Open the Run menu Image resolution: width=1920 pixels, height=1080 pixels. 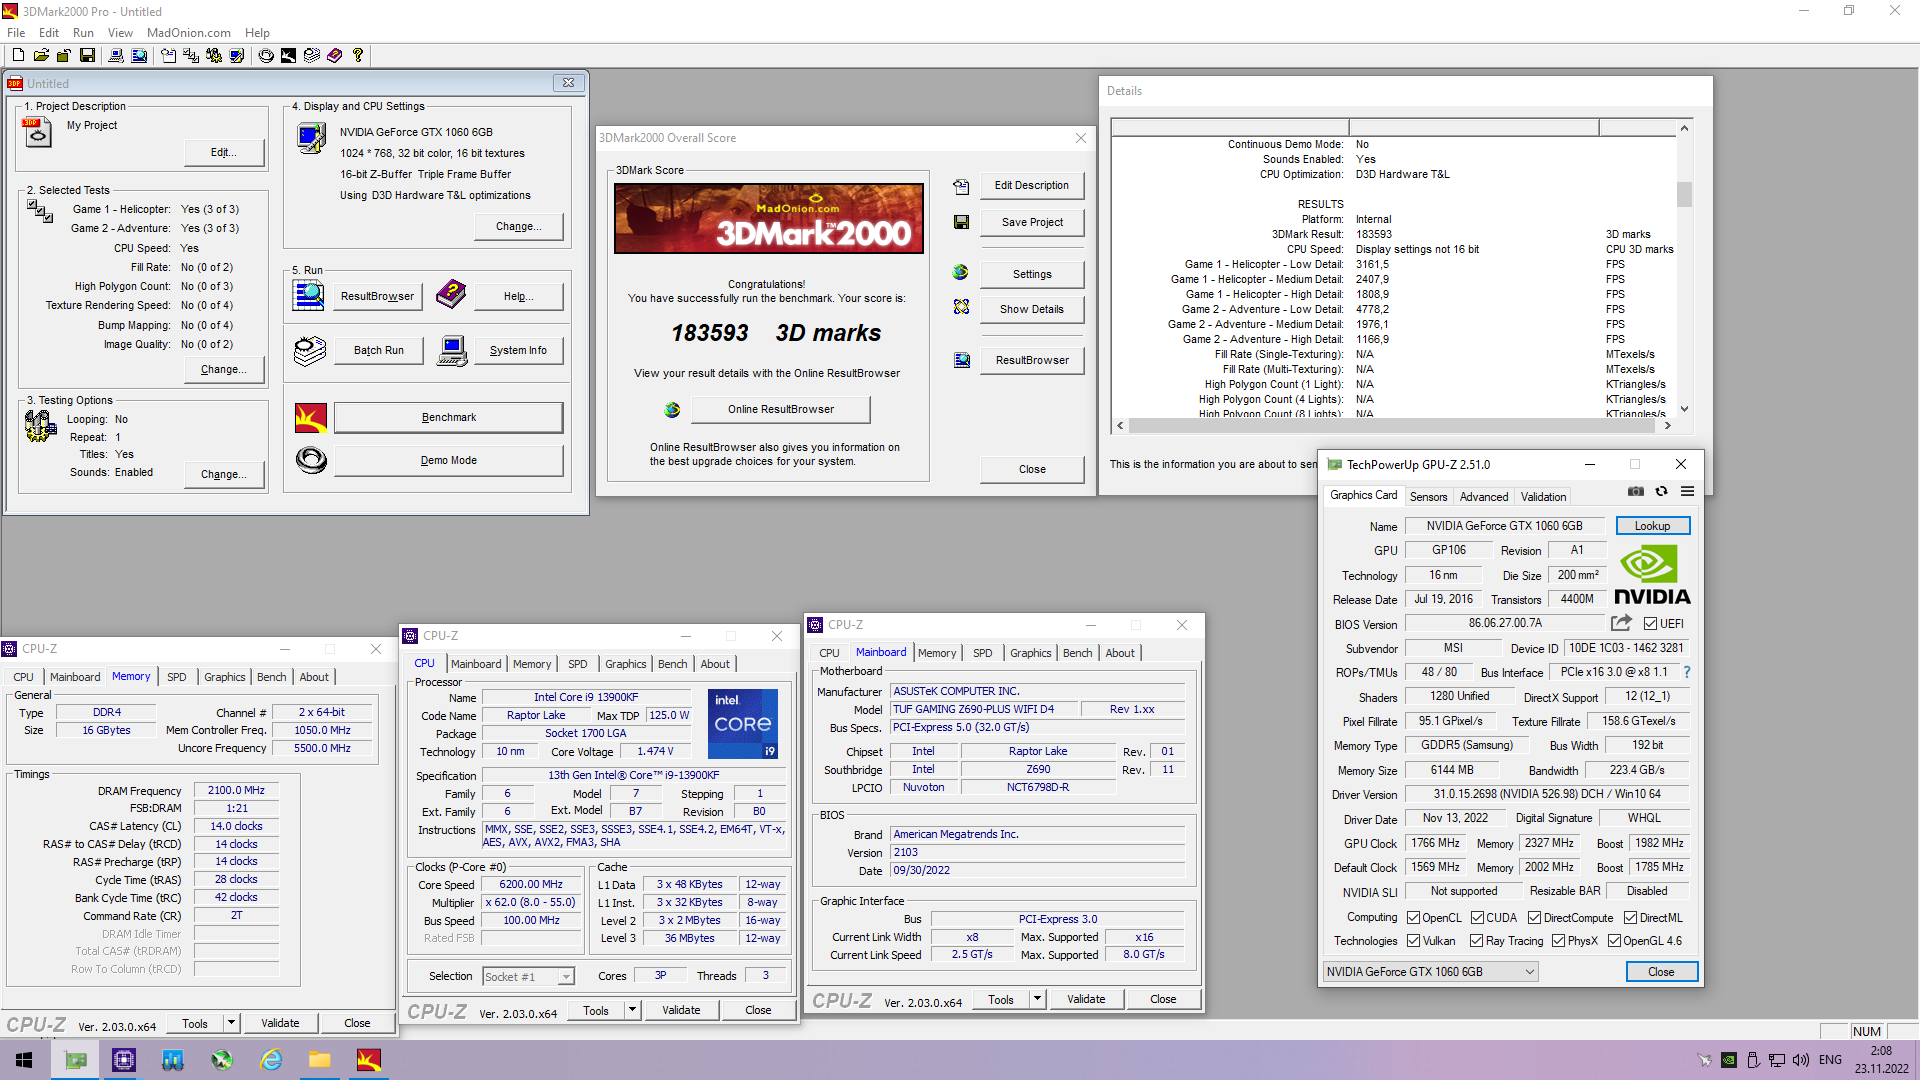click(x=83, y=33)
